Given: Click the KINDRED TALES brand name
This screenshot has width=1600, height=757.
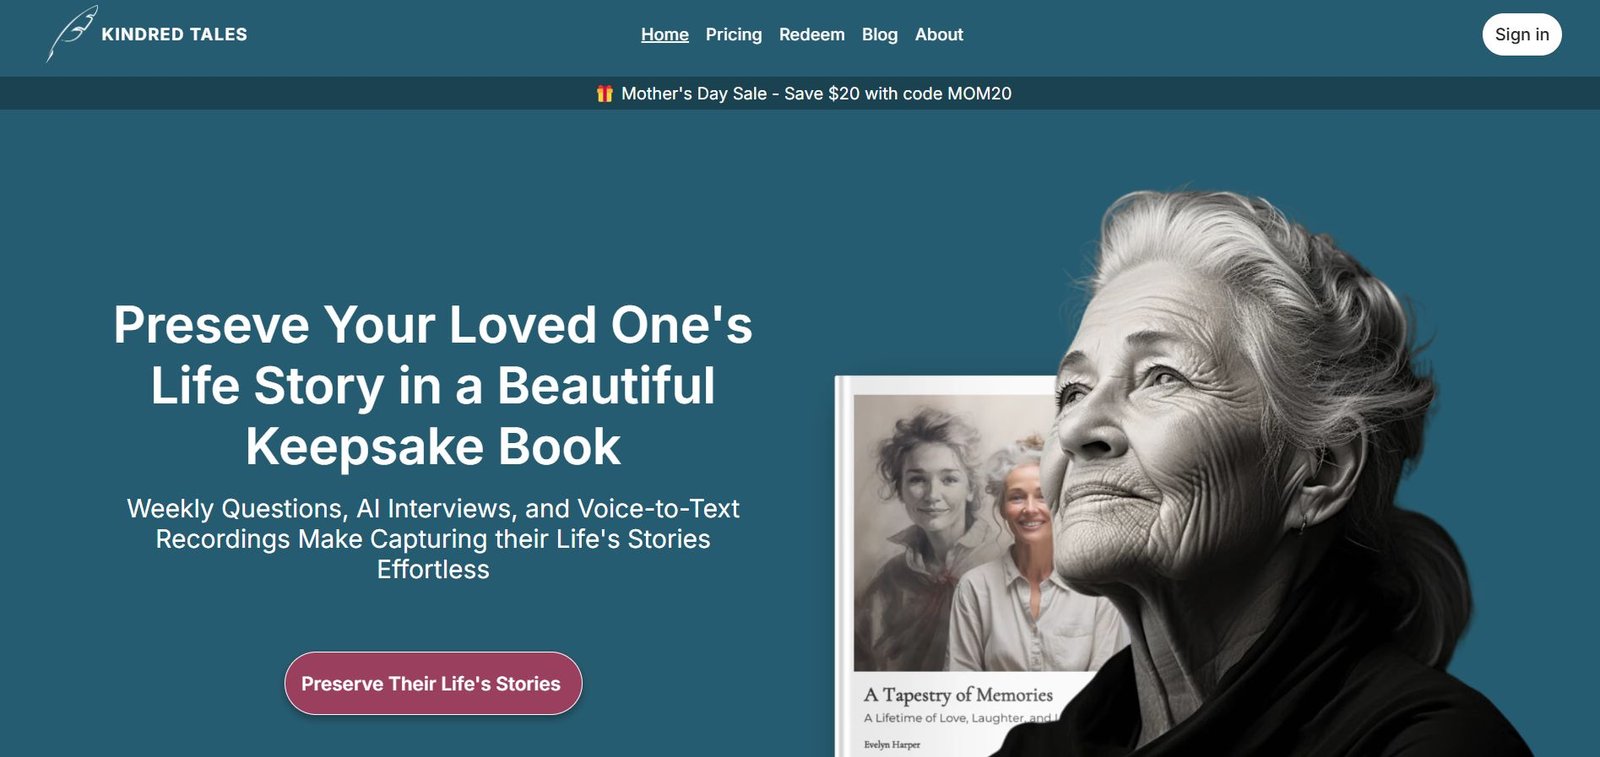Looking at the screenshot, I should (x=174, y=34).
